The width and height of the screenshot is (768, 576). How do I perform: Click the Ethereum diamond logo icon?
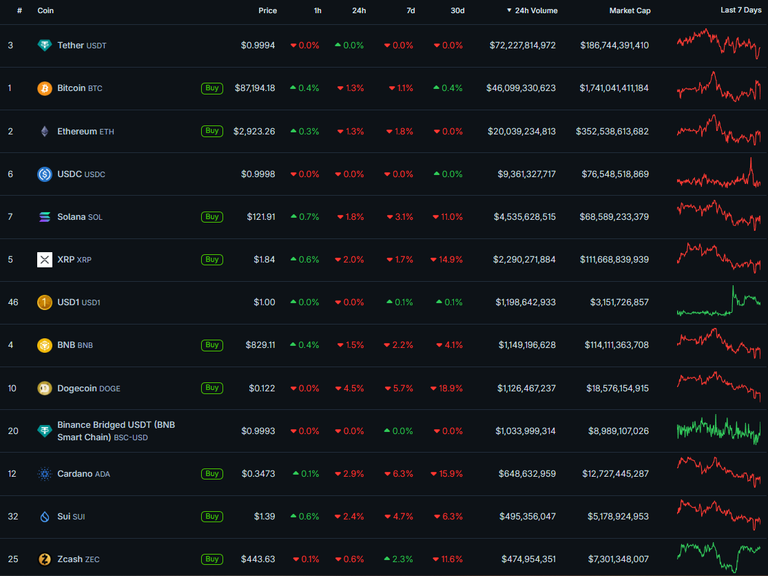[45, 131]
